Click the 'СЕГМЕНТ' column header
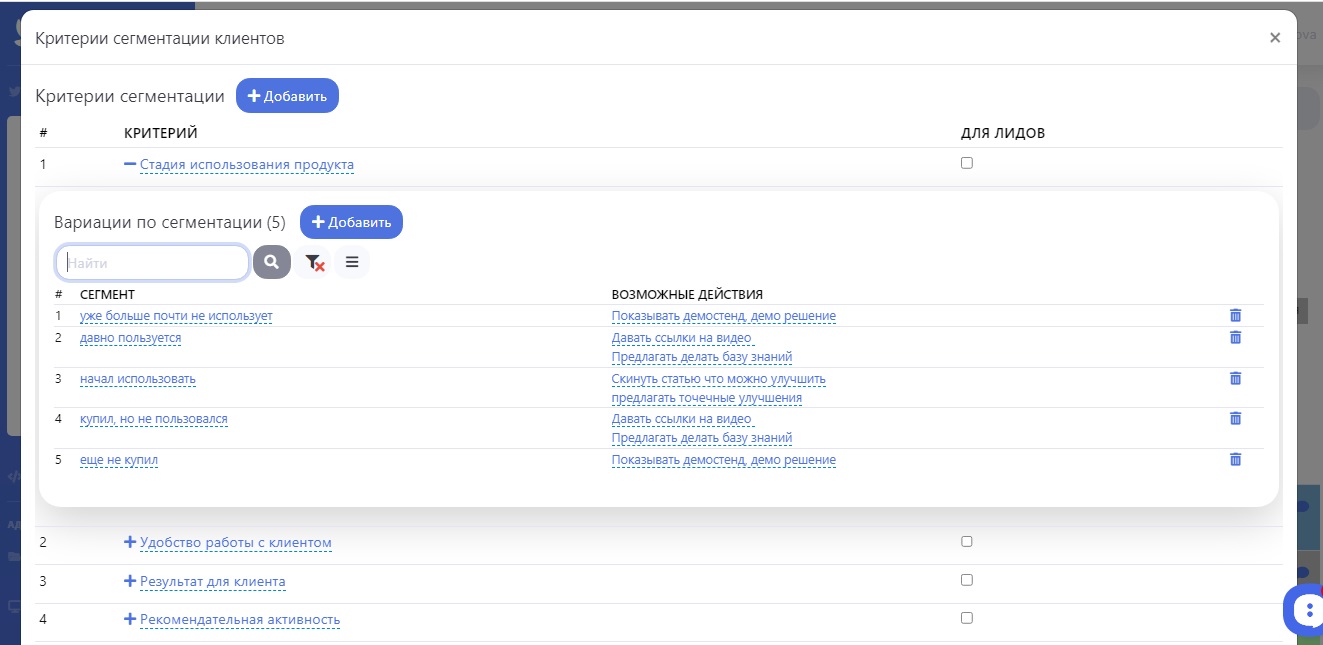Image resolution: width=1323 pixels, height=645 pixels. (x=107, y=295)
